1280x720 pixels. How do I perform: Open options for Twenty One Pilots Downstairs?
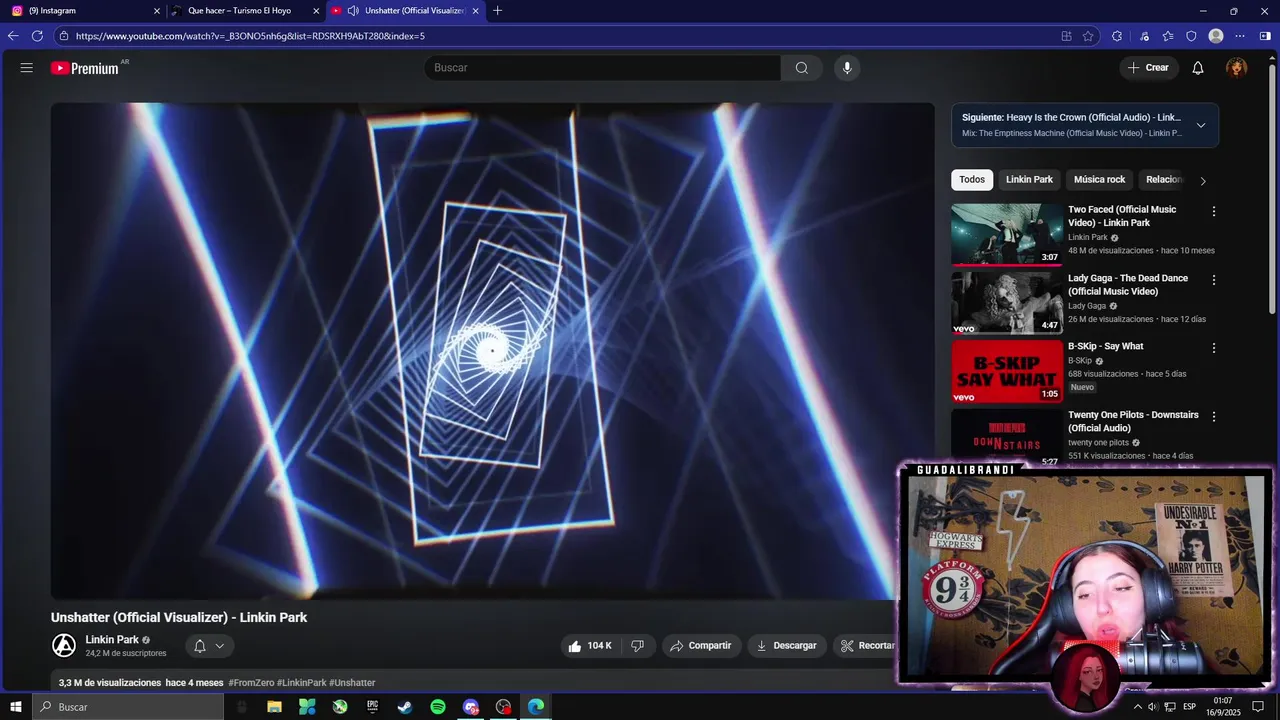tap(1214, 416)
